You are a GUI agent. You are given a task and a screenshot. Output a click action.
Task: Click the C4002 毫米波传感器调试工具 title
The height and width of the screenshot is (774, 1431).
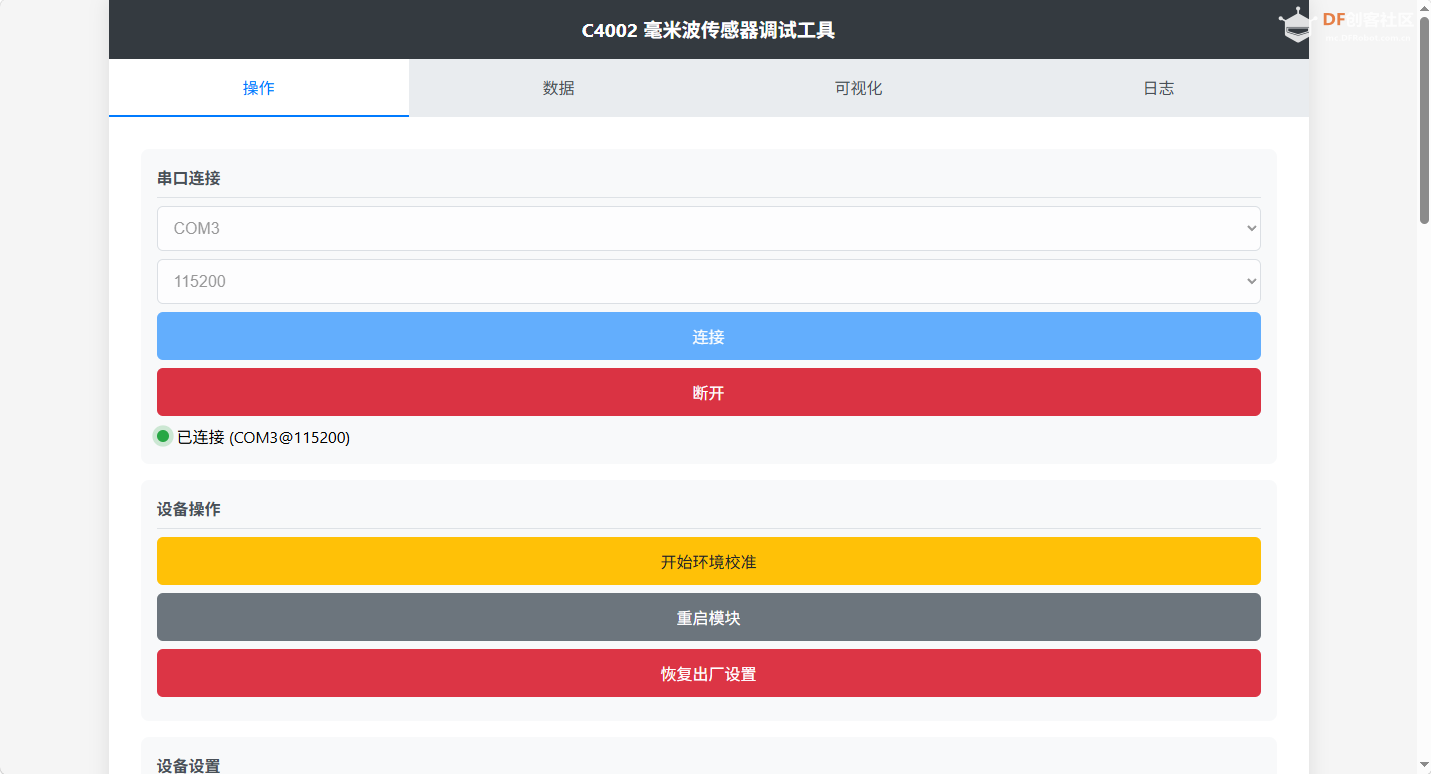708,30
